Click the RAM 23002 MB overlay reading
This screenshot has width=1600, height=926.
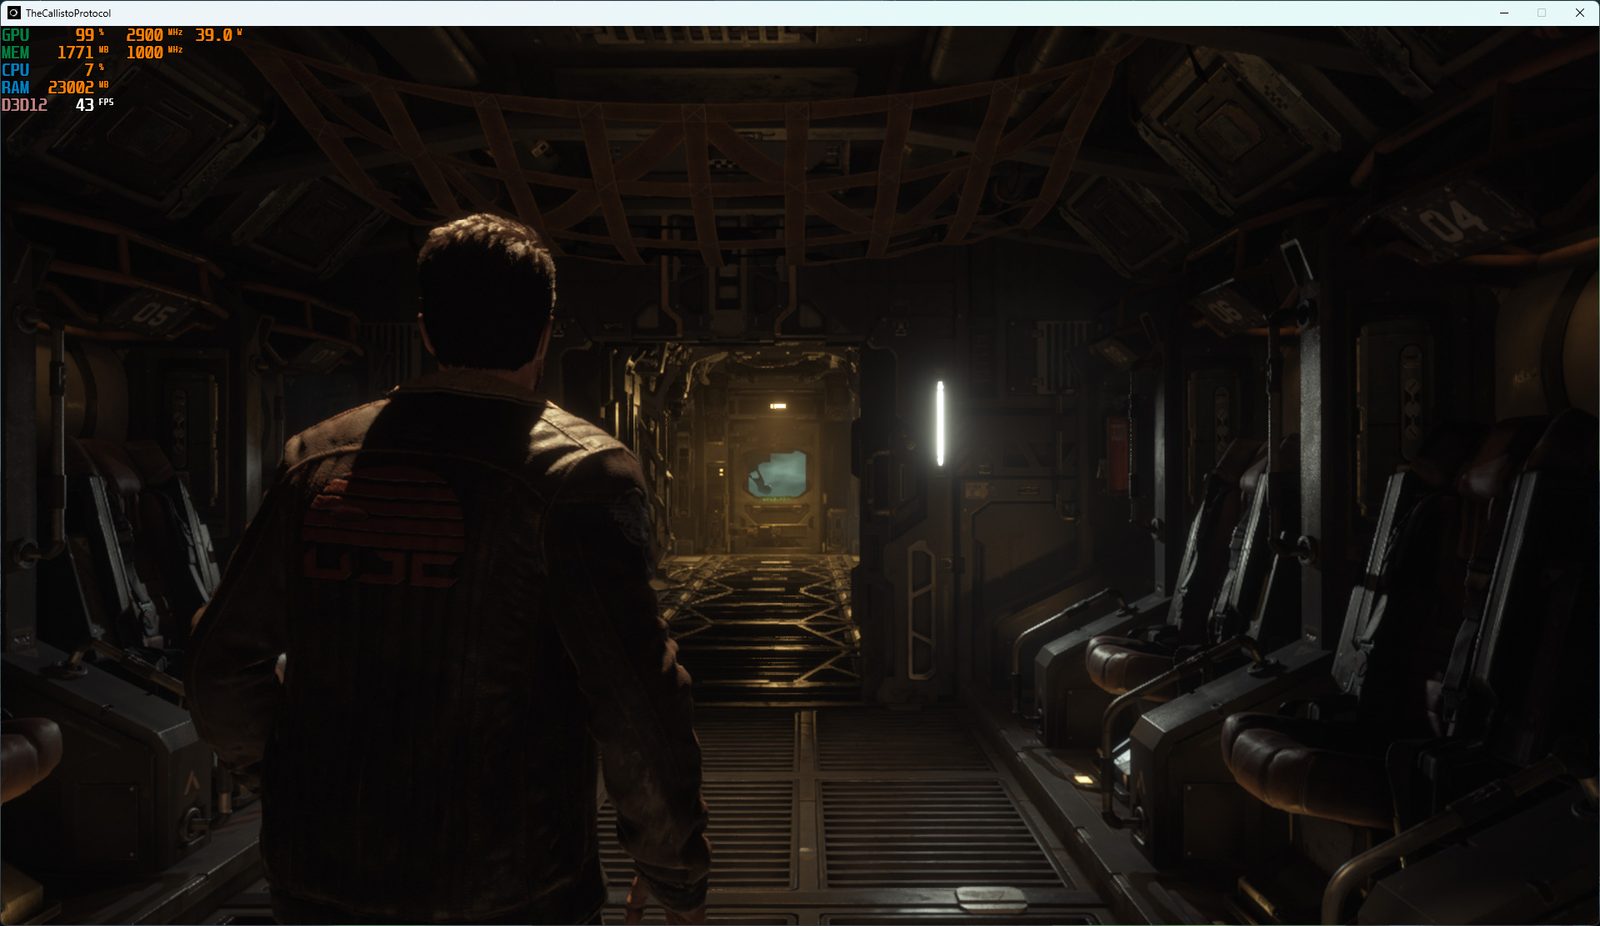click(x=78, y=87)
